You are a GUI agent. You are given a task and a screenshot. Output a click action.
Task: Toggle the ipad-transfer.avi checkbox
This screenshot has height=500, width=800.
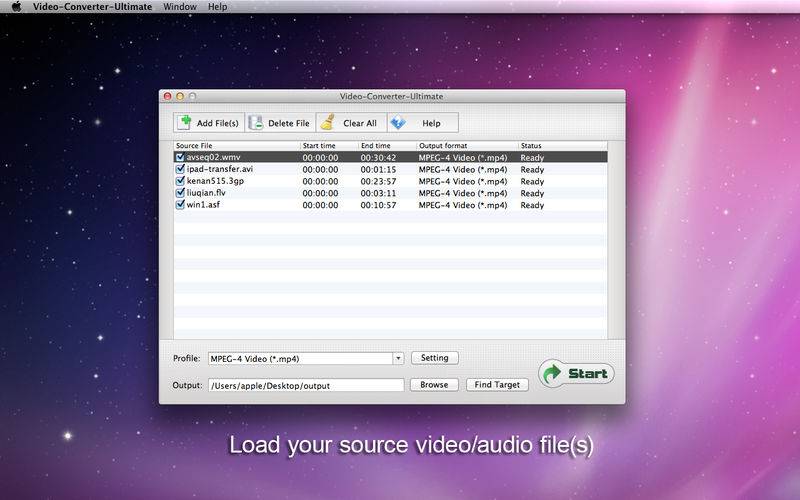tap(180, 169)
